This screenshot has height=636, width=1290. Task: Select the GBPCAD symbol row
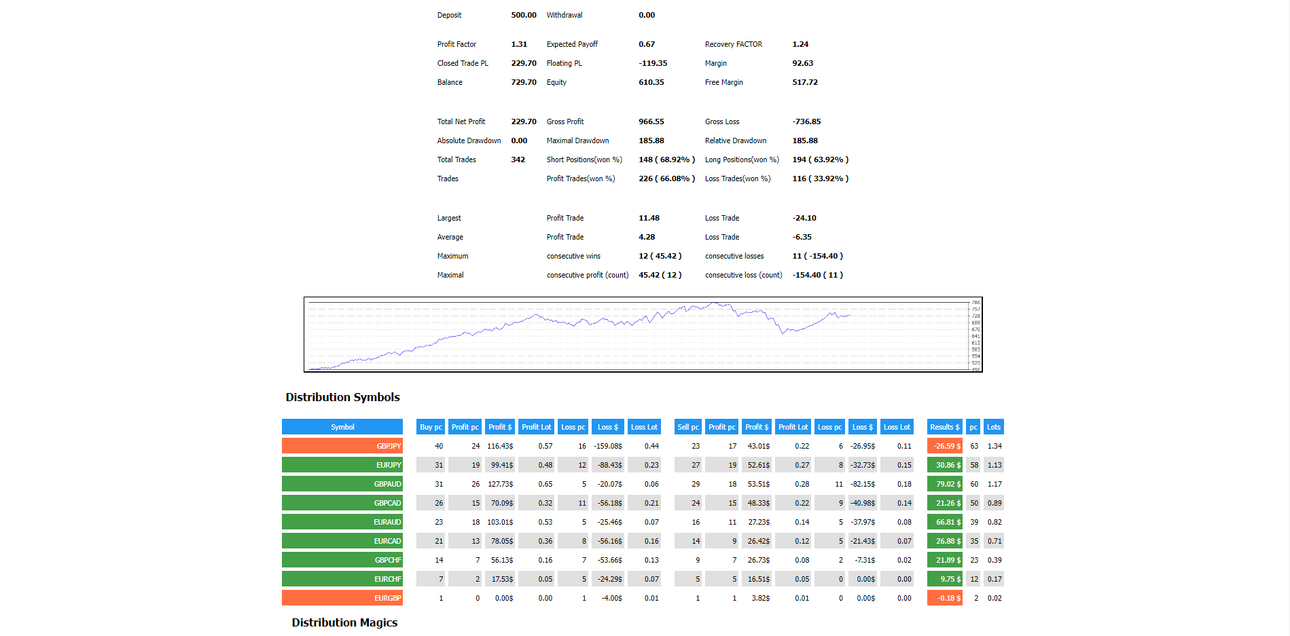(x=342, y=503)
